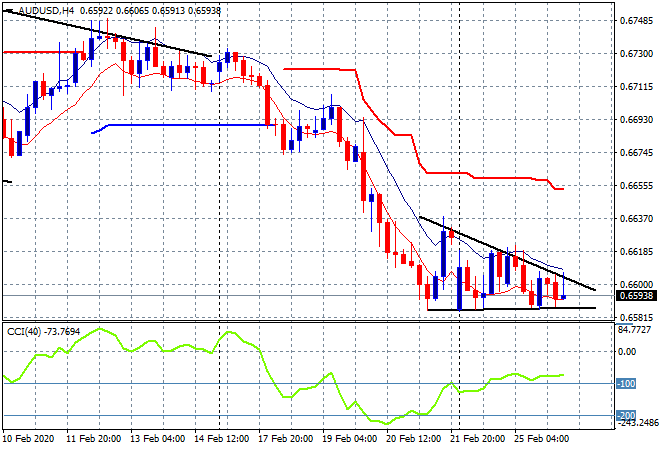Select the 0.66185 price axis label
Screen dimensions: 660x450
click(x=637, y=252)
